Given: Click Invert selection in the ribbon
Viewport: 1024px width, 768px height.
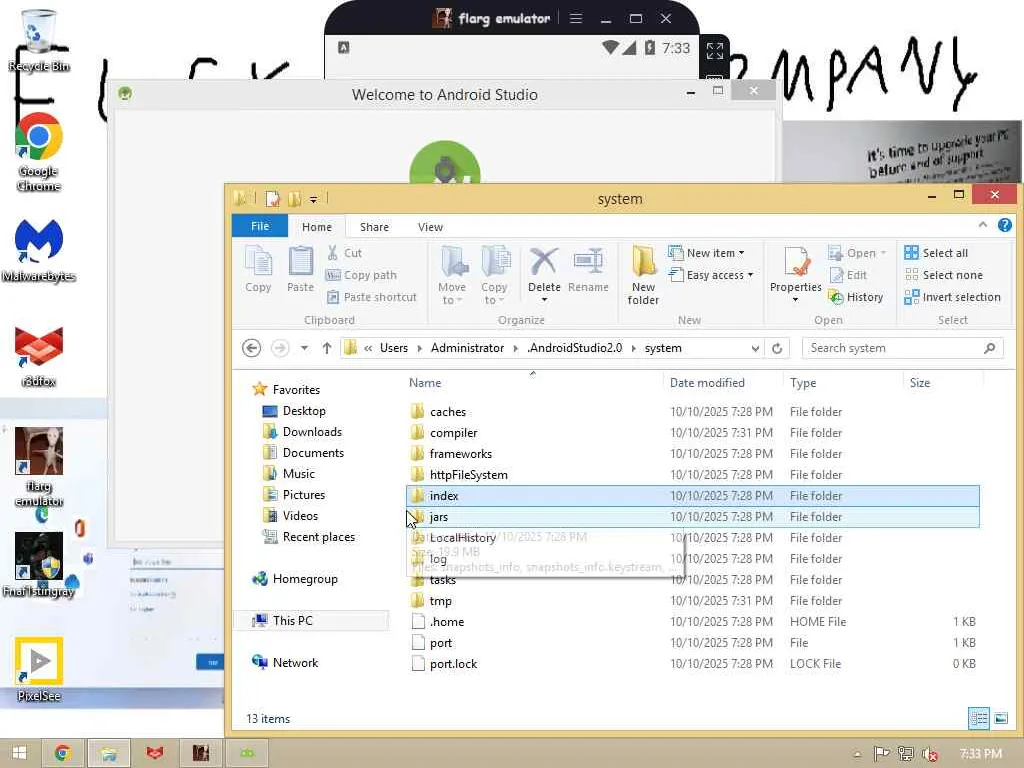Looking at the screenshot, I should 952,297.
